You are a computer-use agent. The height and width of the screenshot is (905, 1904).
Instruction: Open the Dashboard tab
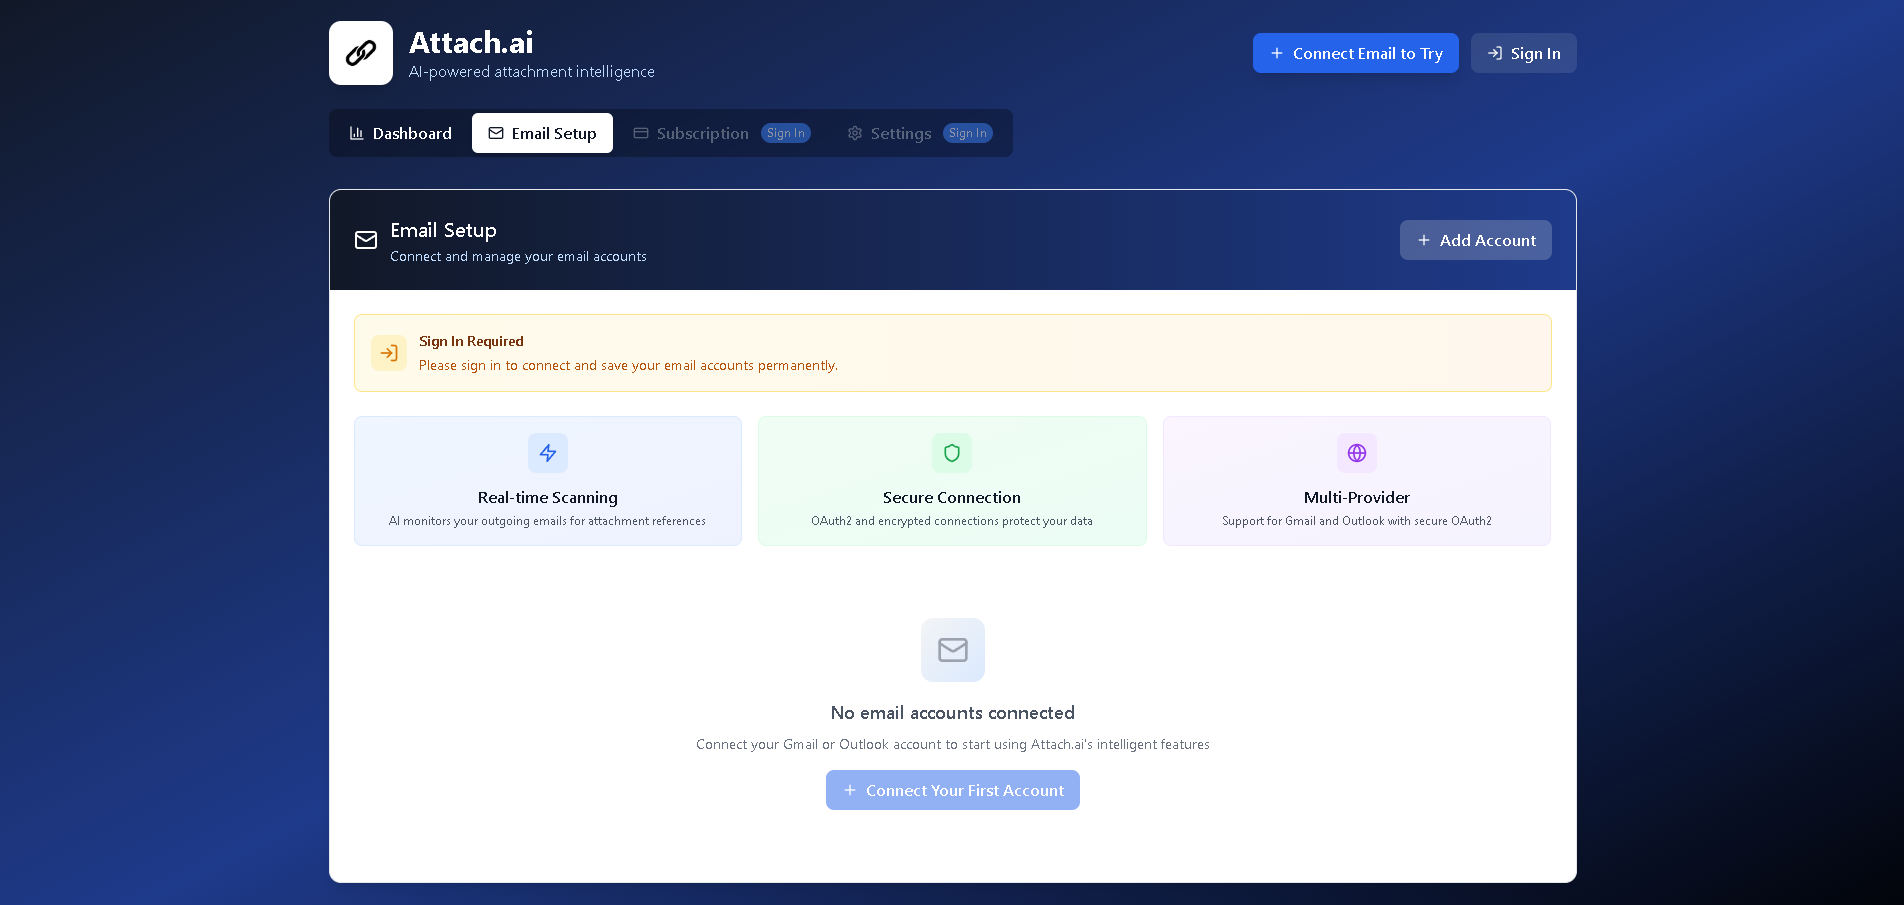coord(400,133)
